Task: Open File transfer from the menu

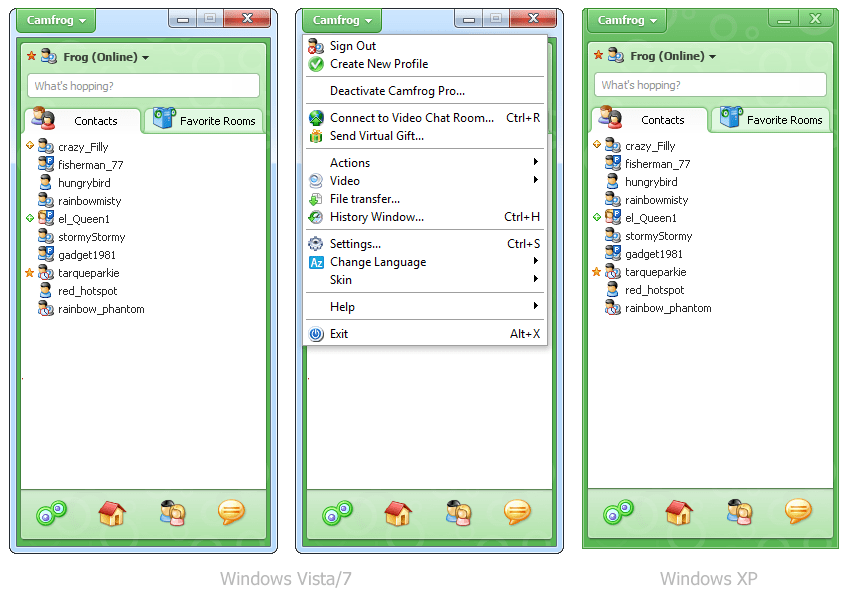Action: [x=426, y=199]
